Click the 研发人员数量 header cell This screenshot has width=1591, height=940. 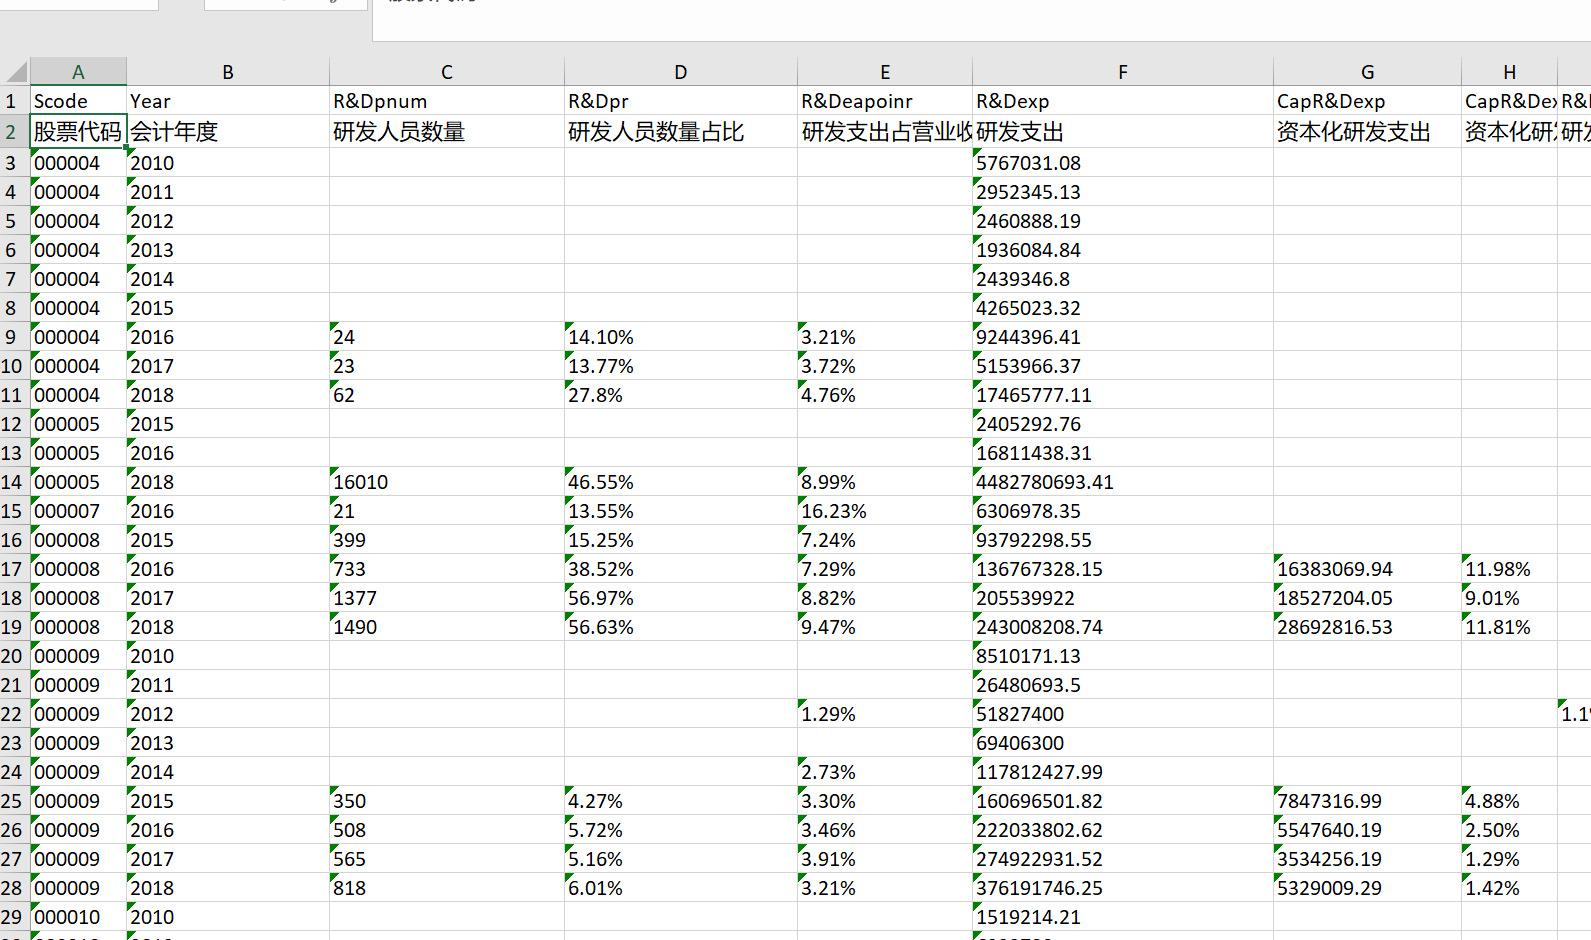point(446,132)
